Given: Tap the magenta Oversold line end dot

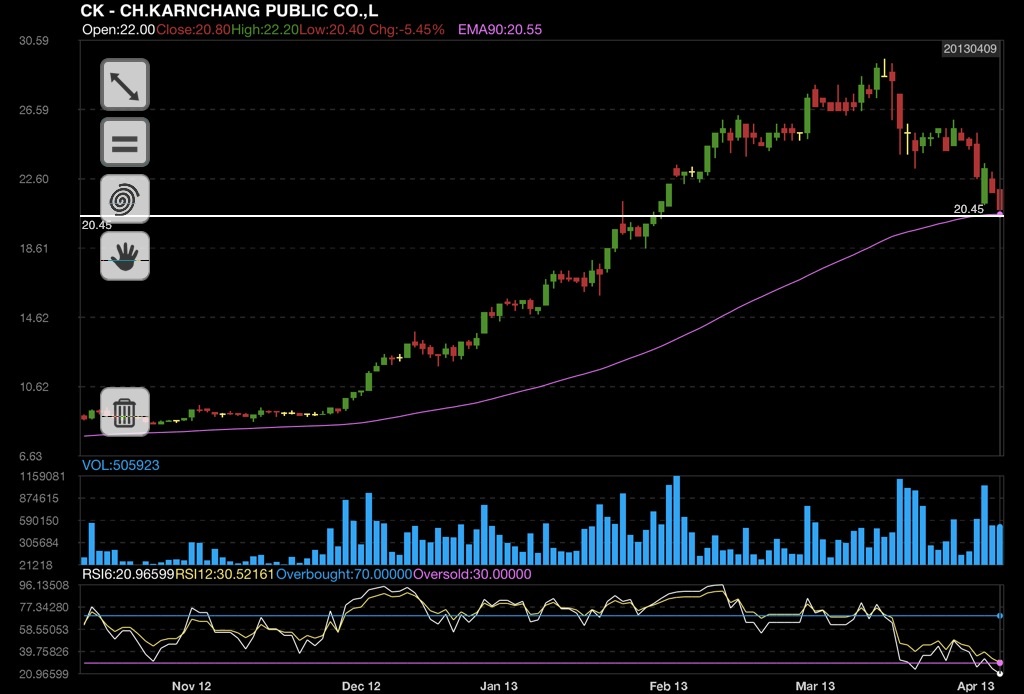Looking at the screenshot, I should [x=1000, y=663].
